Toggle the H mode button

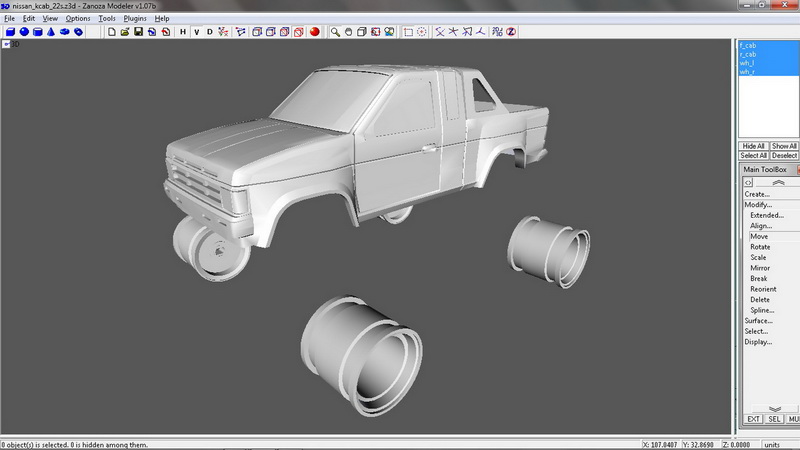click(183, 32)
